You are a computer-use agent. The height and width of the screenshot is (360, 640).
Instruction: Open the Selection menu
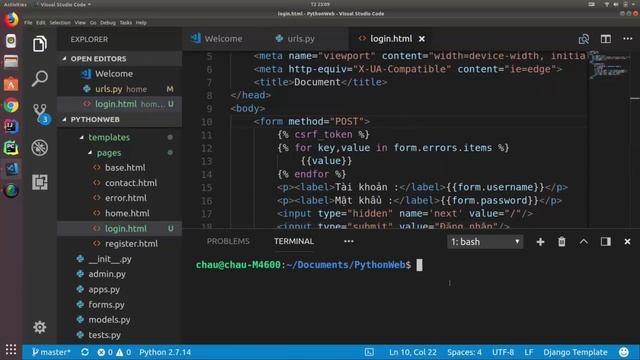pyautogui.click(x=60, y=23)
